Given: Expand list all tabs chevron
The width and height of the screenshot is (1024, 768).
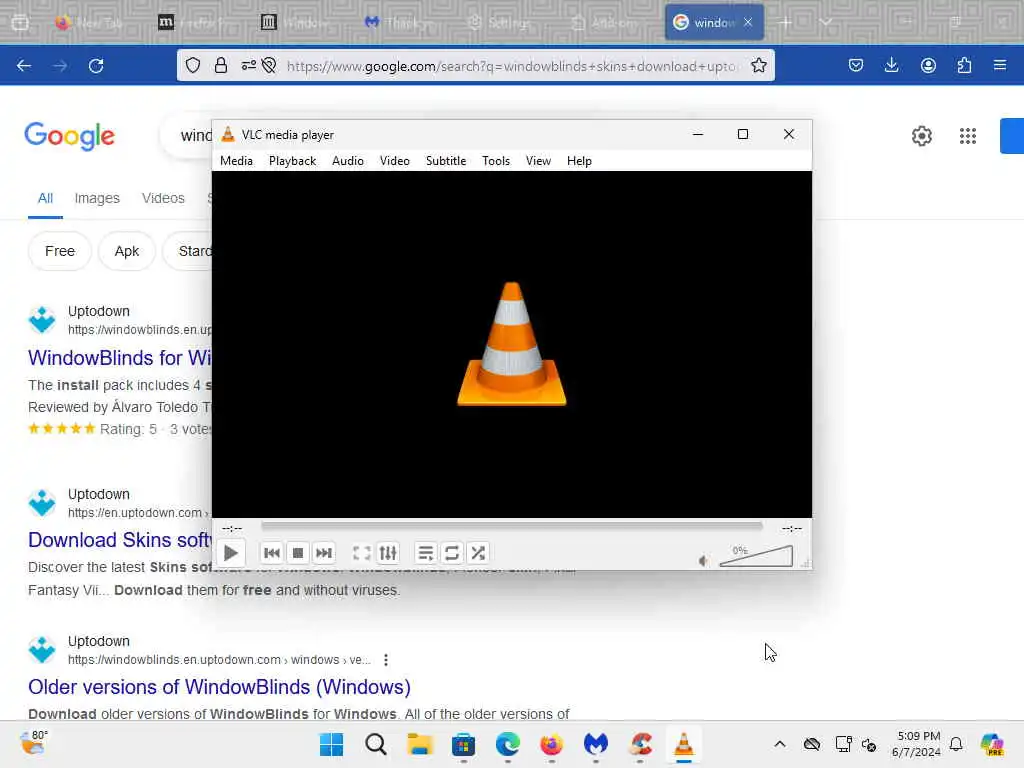Looking at the screenshot, I should point(825,22).
